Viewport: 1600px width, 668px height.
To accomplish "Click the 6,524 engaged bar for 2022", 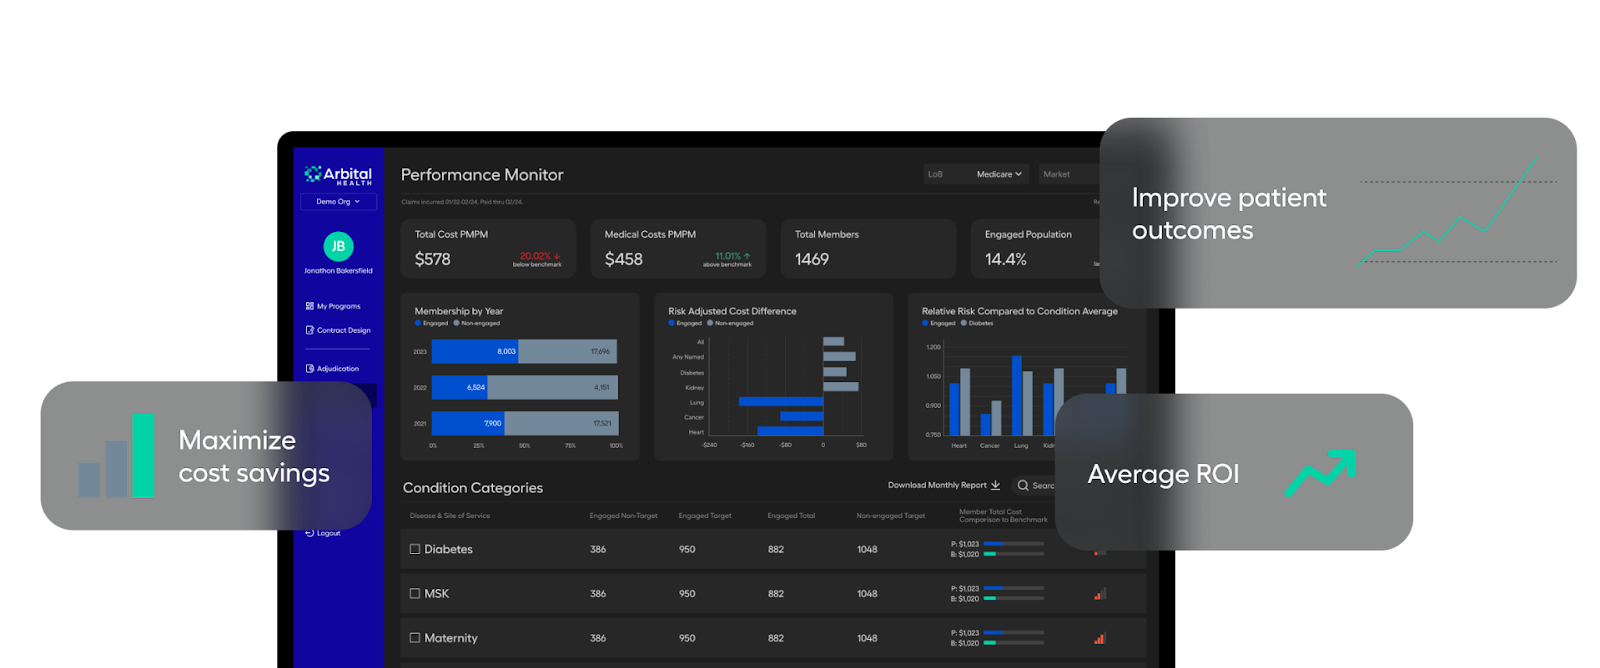I will point(460,387).
